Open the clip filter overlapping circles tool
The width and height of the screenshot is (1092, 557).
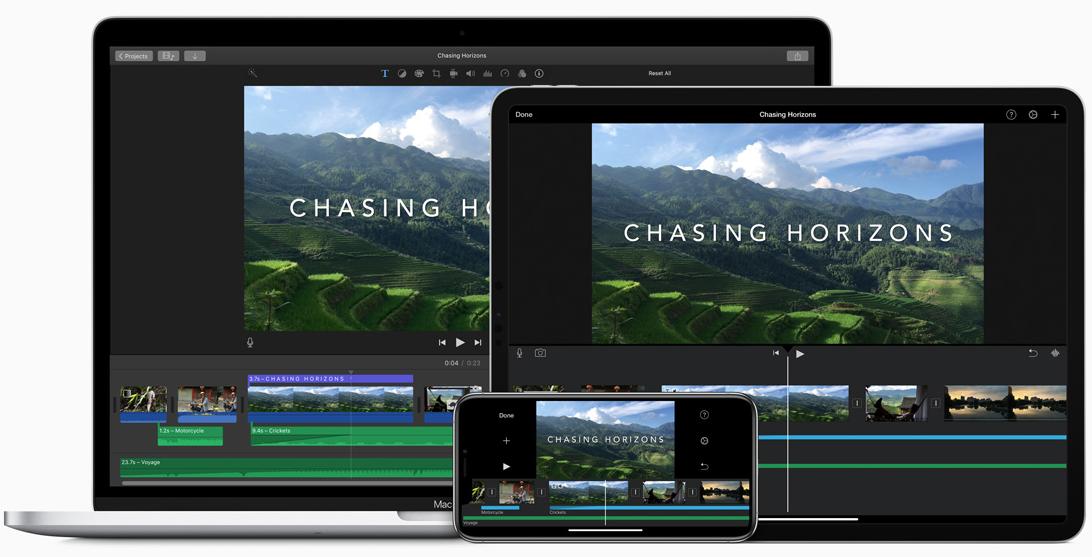(x=522, y=73)
